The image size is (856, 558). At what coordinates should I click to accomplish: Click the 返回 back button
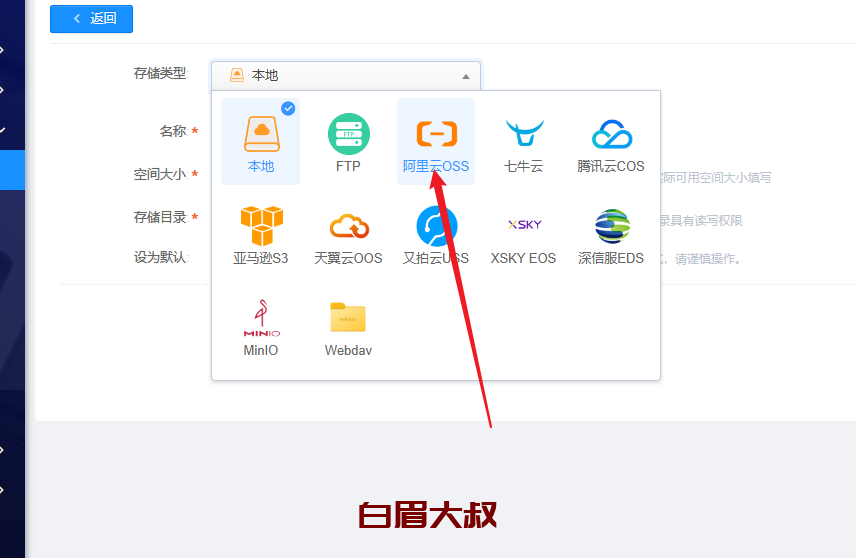[x=91, y=19]
